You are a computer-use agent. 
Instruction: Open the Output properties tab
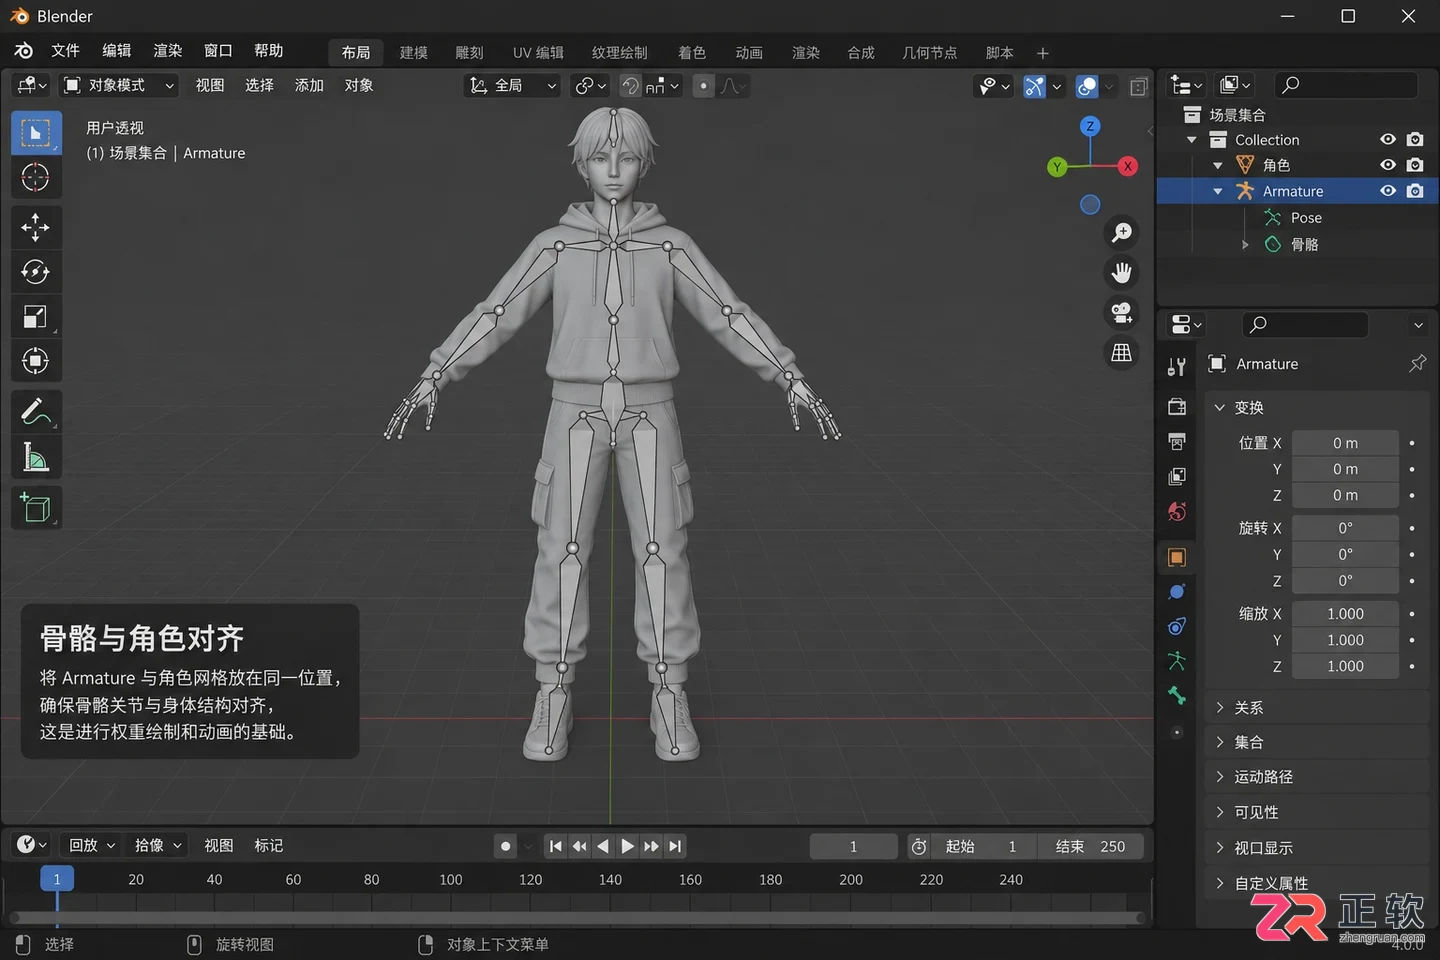[1177, 441]
